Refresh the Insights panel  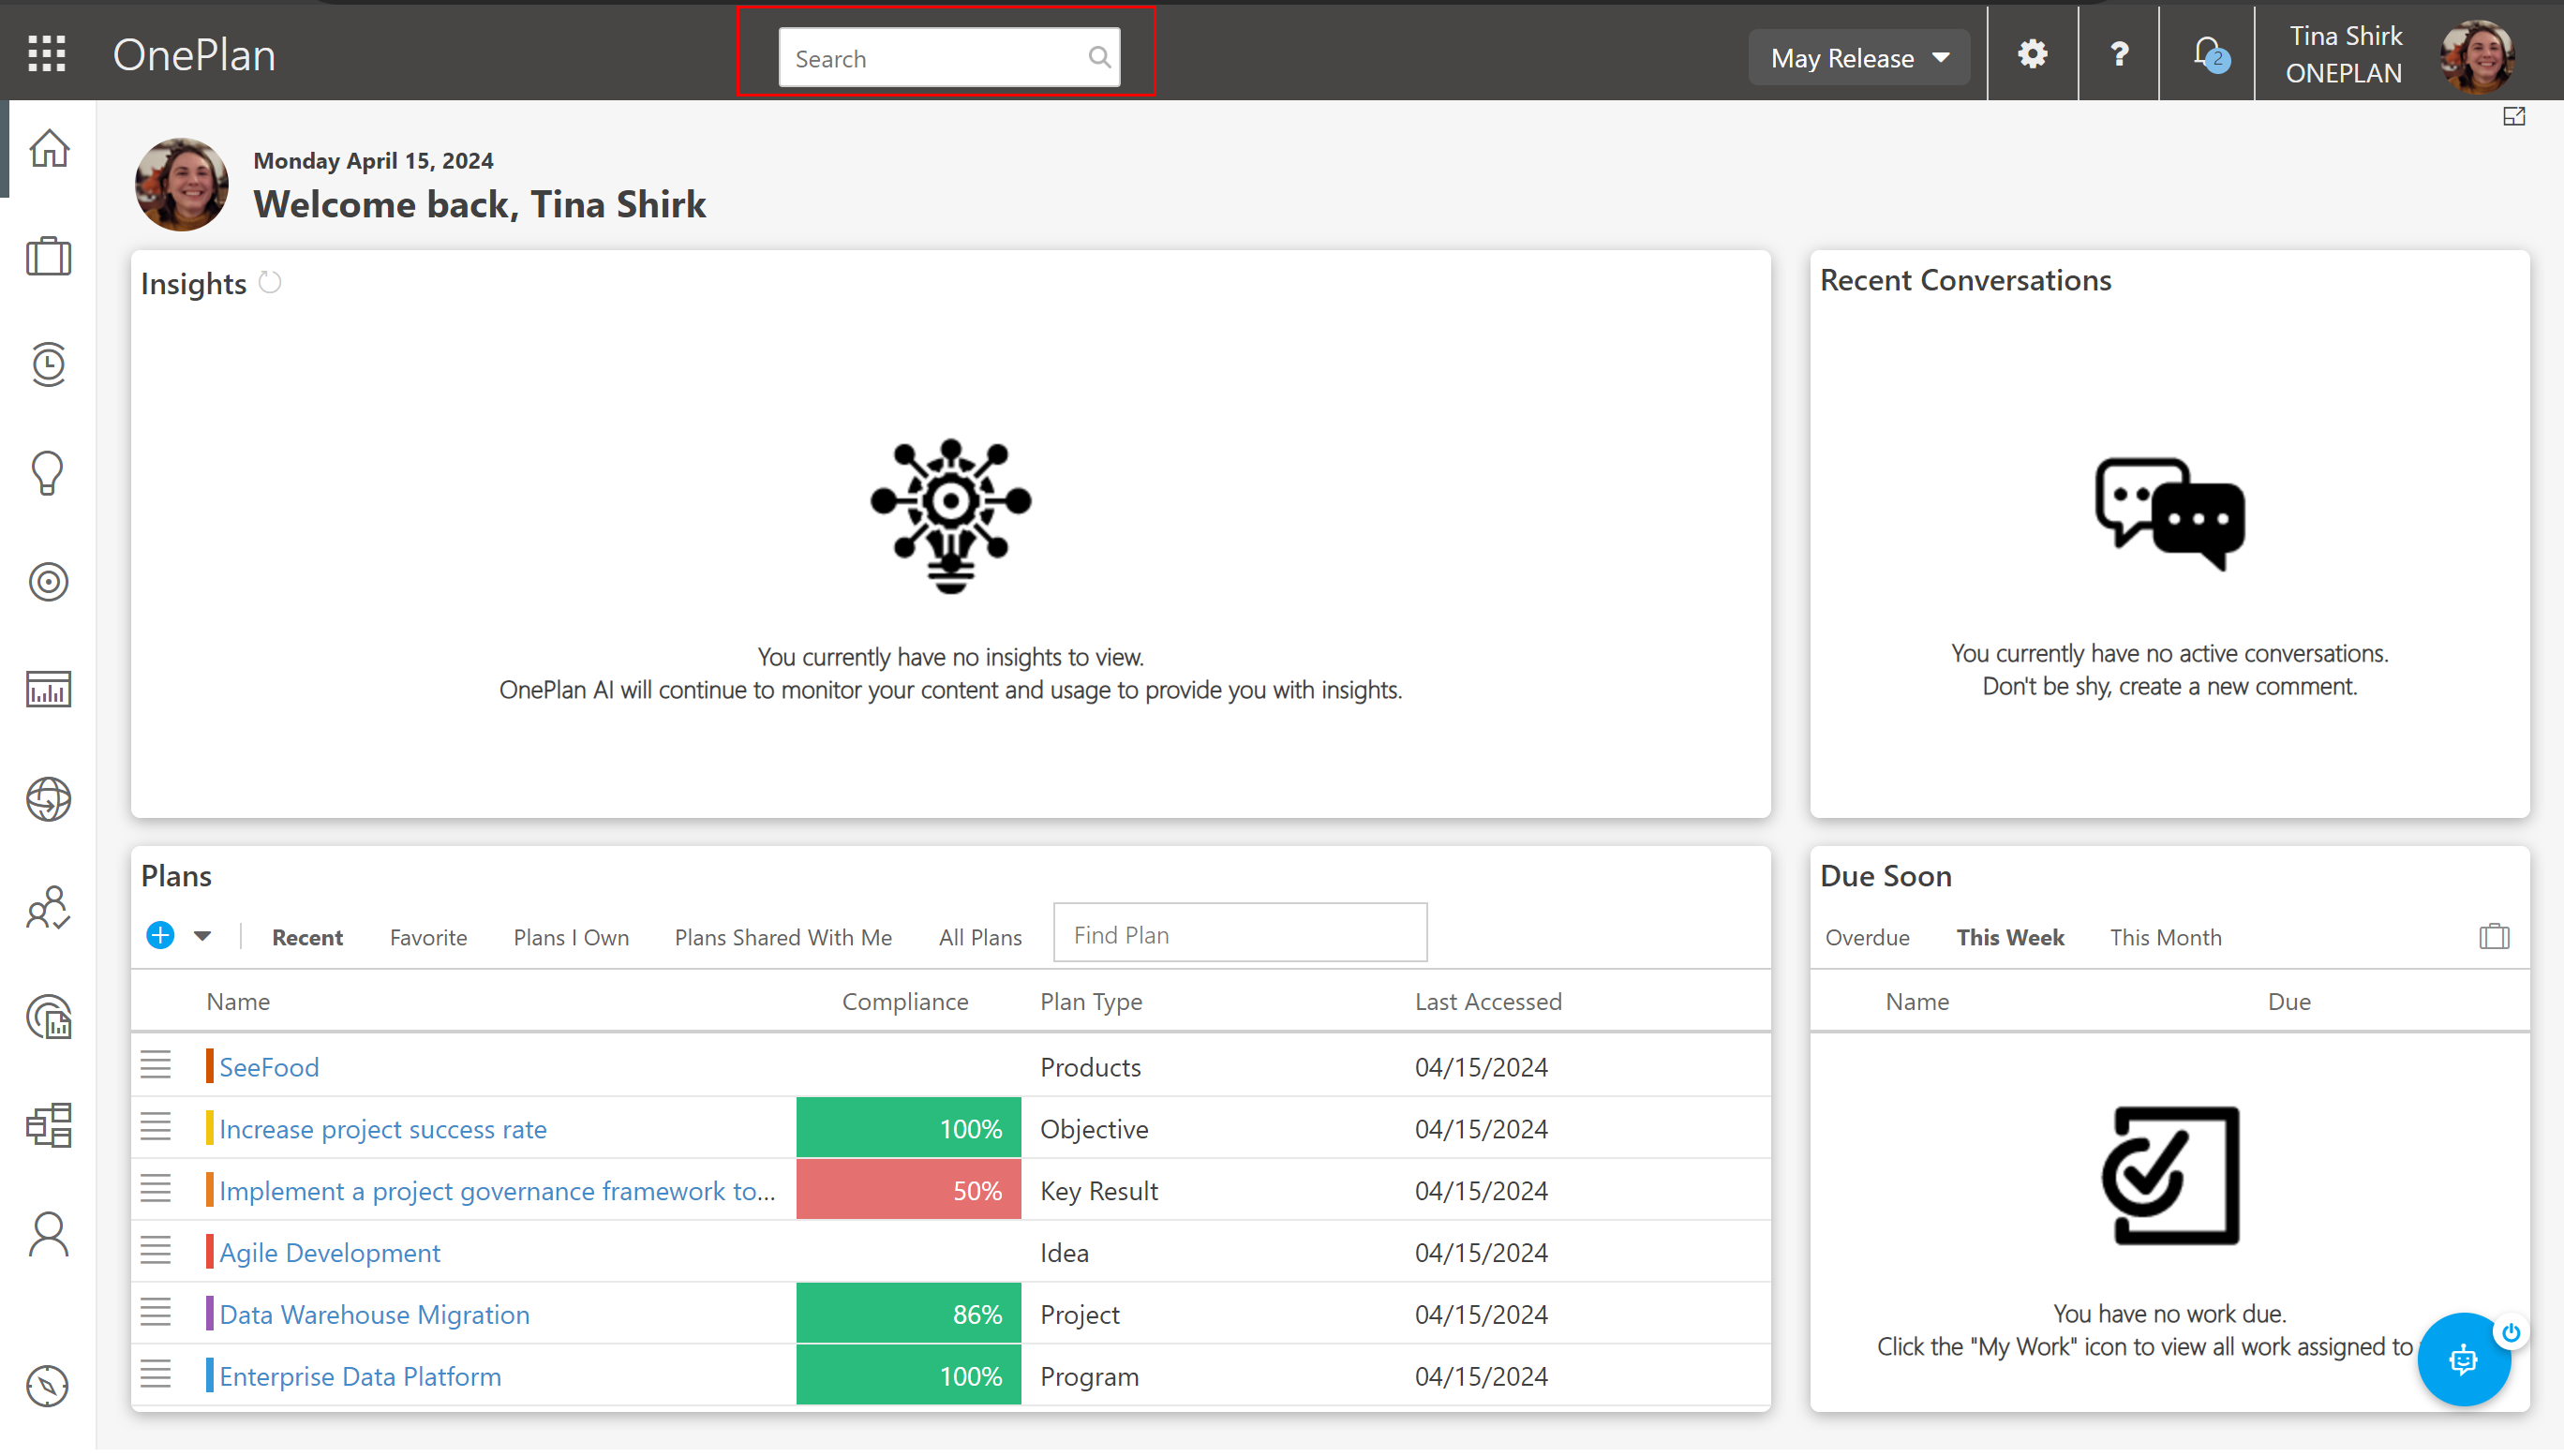[270, 284]
